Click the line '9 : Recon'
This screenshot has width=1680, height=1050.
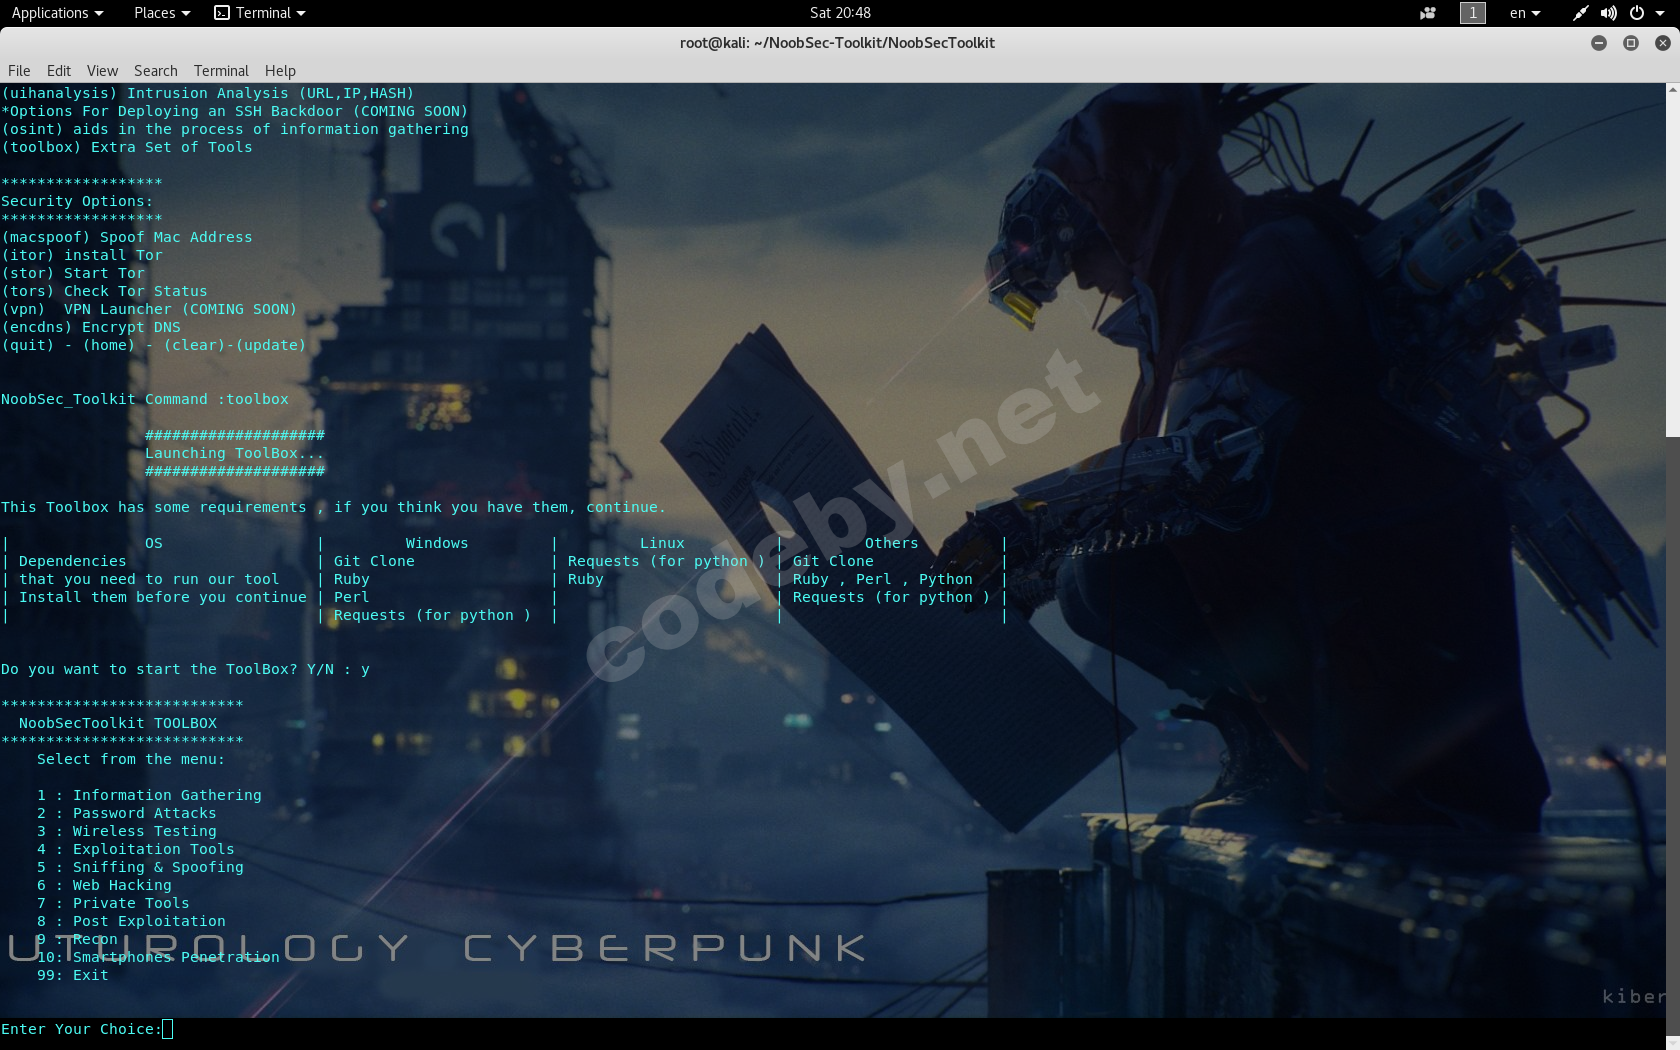77,939
